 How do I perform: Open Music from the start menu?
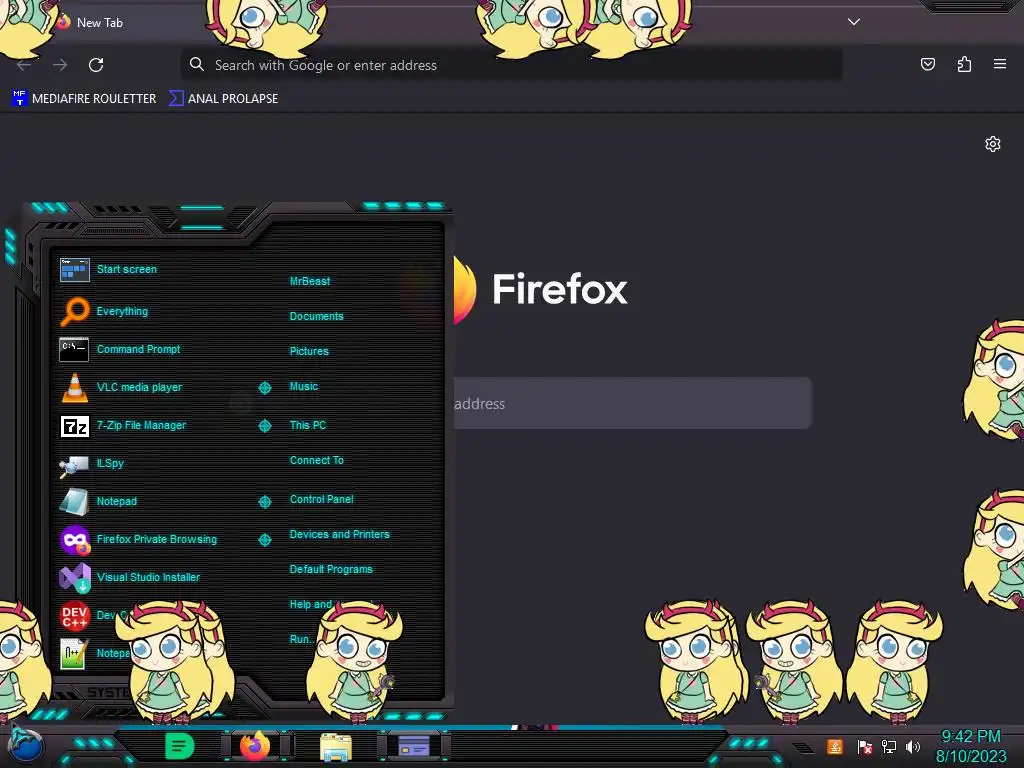pyautogui.click(x=304, y=387)
